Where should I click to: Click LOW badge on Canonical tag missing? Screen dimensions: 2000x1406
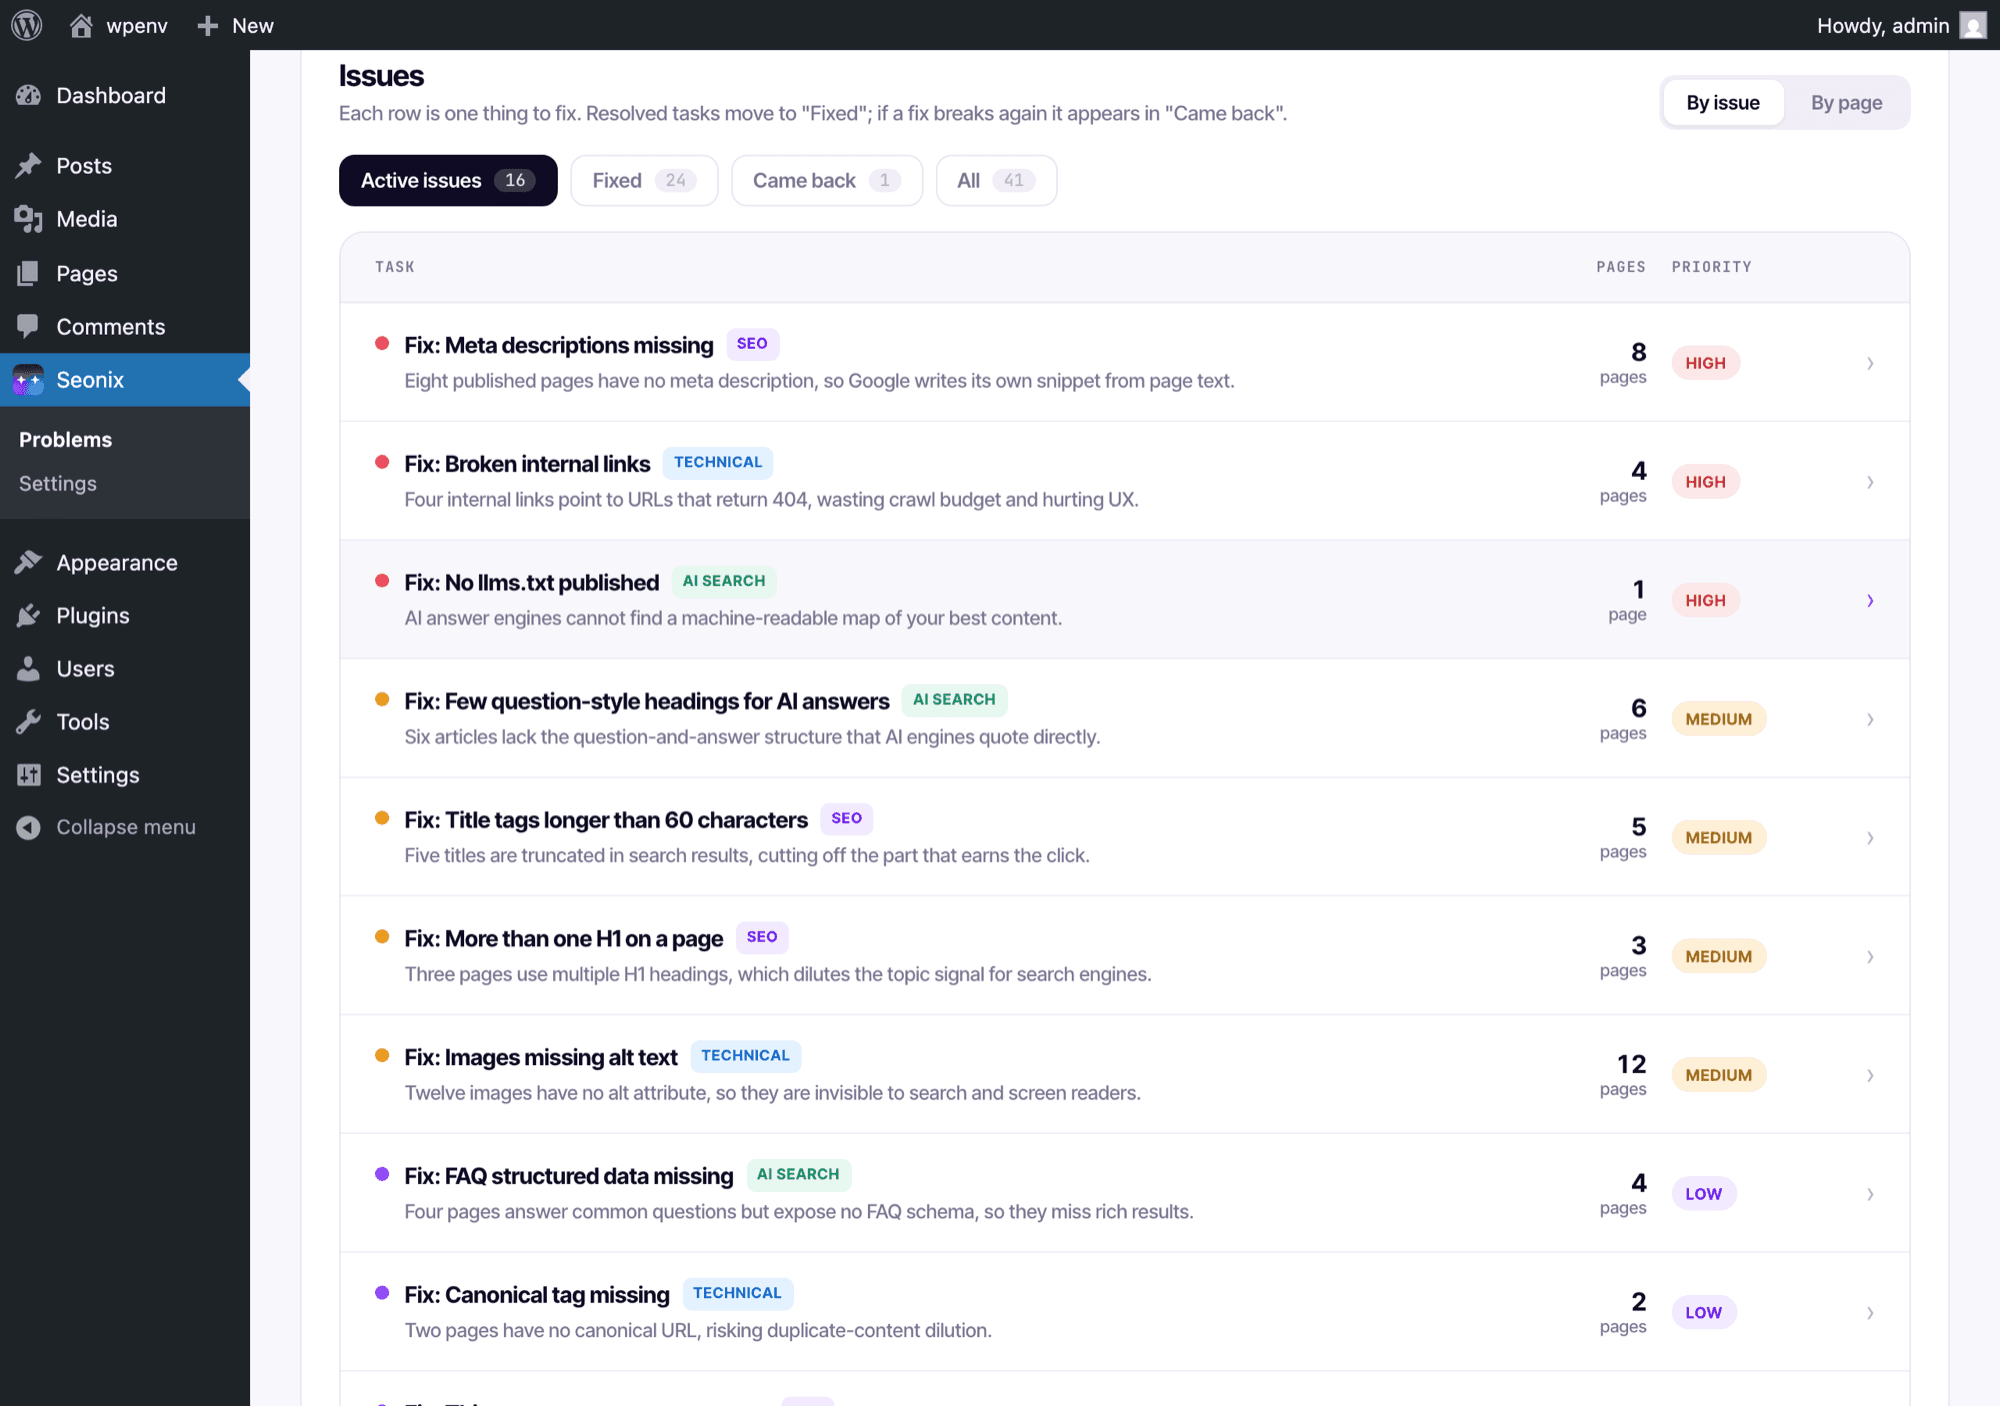coord(1703,1312)
